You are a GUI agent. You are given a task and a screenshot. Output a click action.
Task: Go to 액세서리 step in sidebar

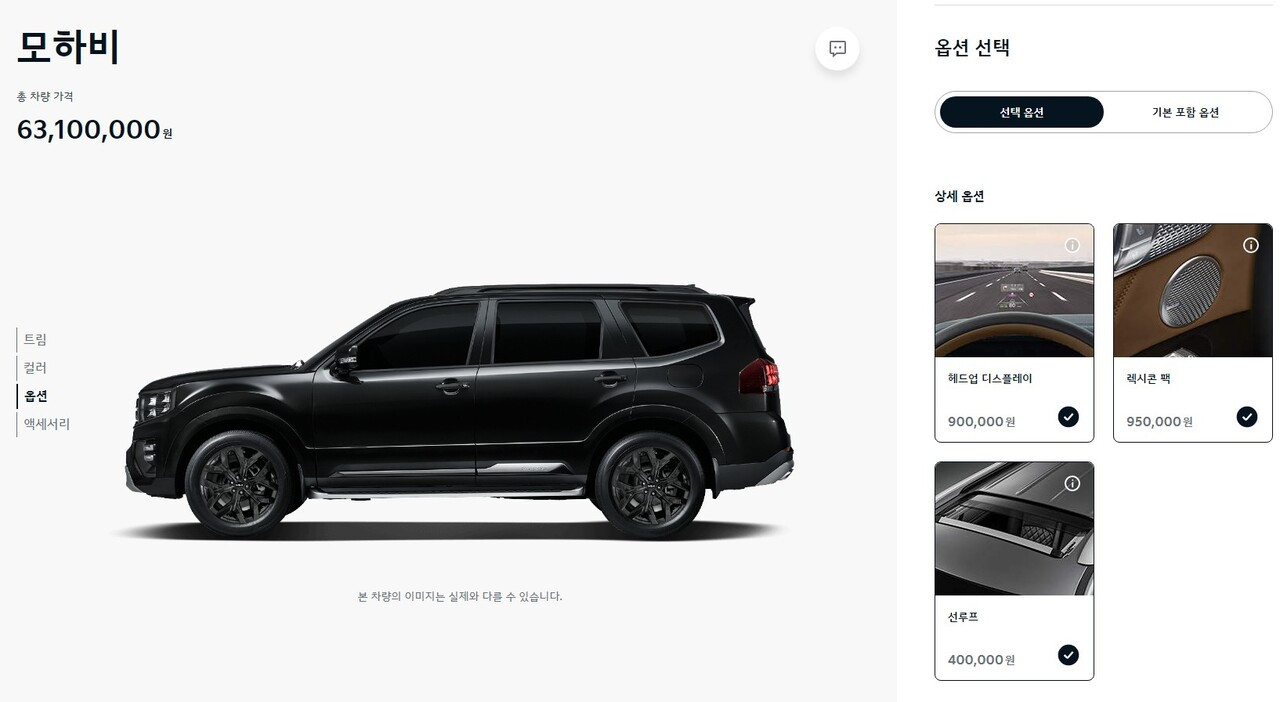(46, 424)
